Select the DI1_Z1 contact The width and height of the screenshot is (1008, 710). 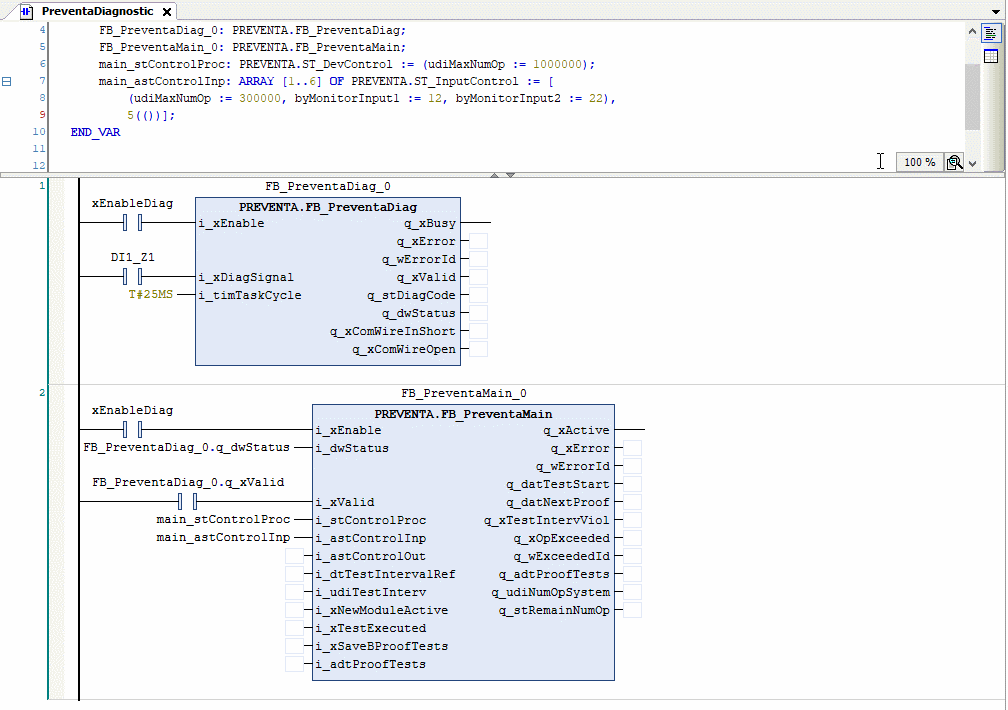point(134,276)
